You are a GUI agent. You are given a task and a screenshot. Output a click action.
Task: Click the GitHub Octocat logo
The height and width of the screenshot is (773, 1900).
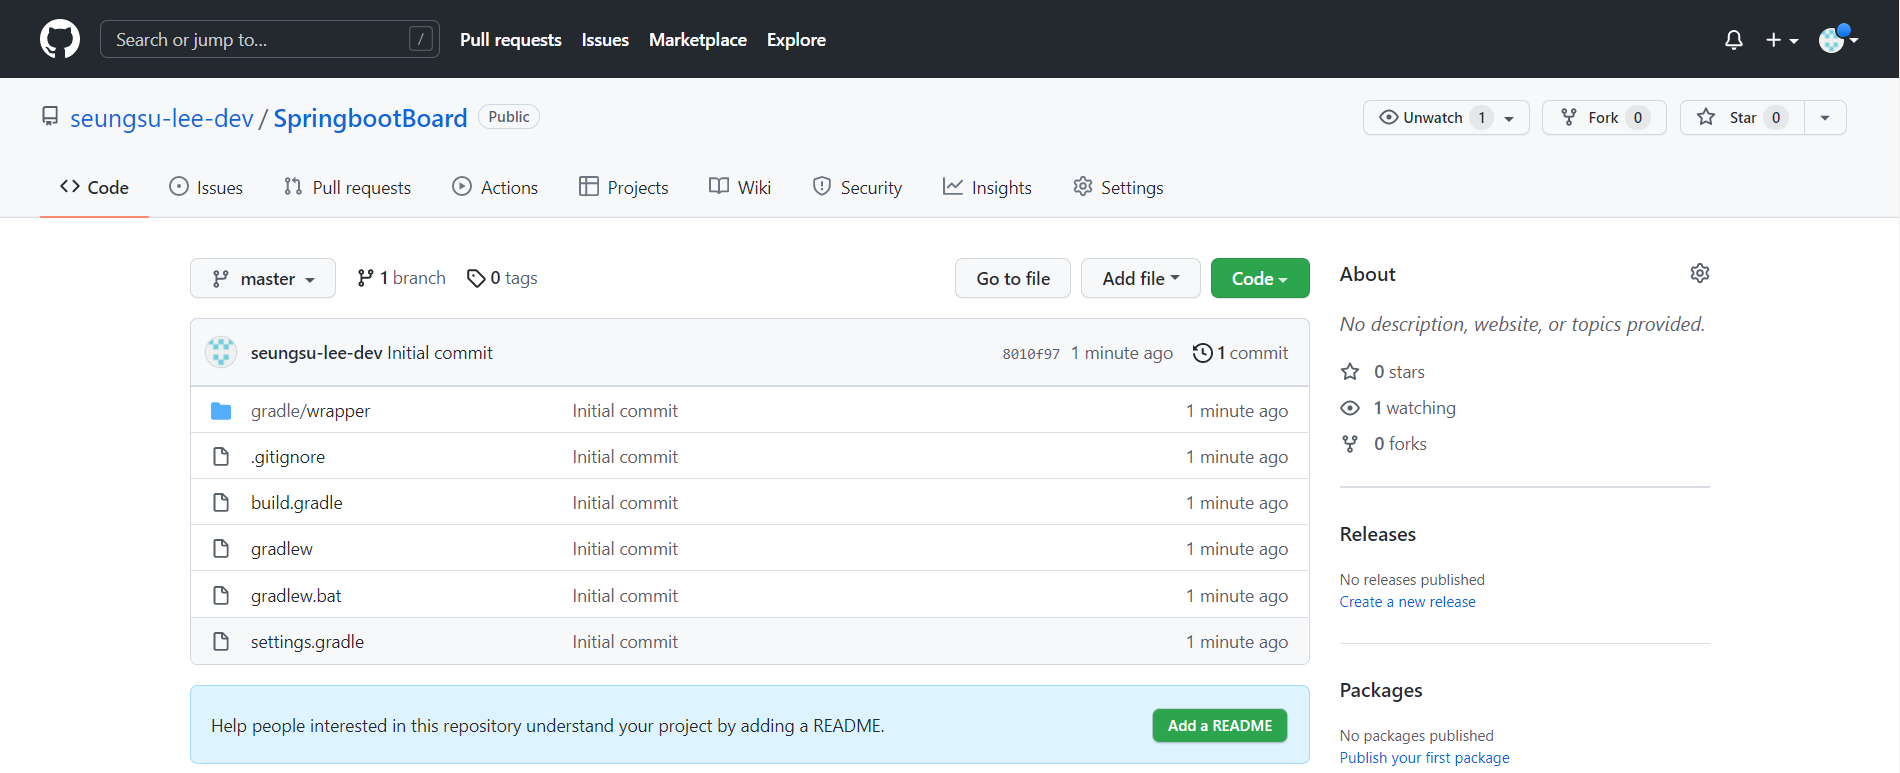[60, 39]
